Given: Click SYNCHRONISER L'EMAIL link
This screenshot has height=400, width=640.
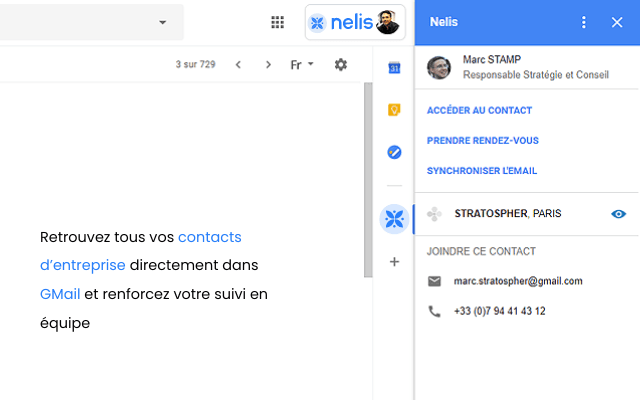Looking at the screenshot, I should [482, 171].
